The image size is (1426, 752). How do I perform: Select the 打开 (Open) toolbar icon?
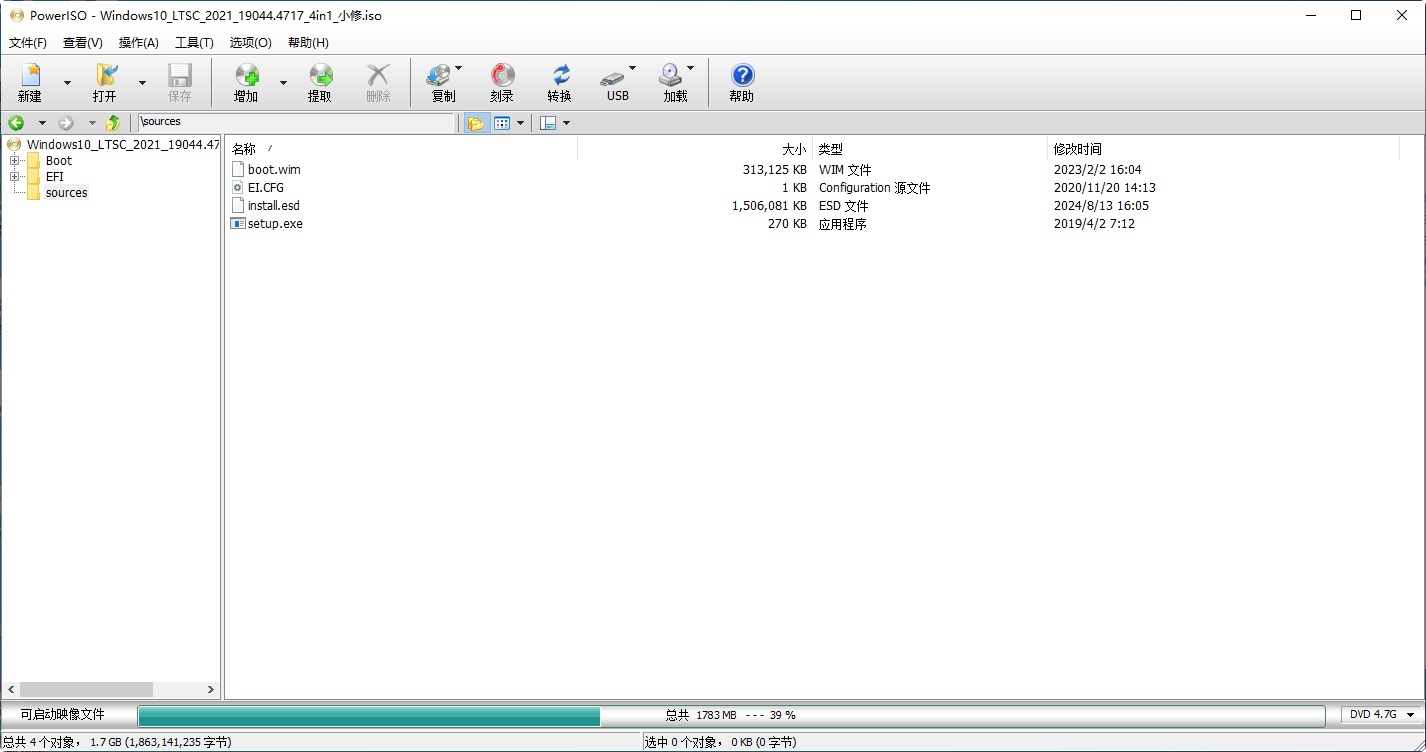[106, 80]
